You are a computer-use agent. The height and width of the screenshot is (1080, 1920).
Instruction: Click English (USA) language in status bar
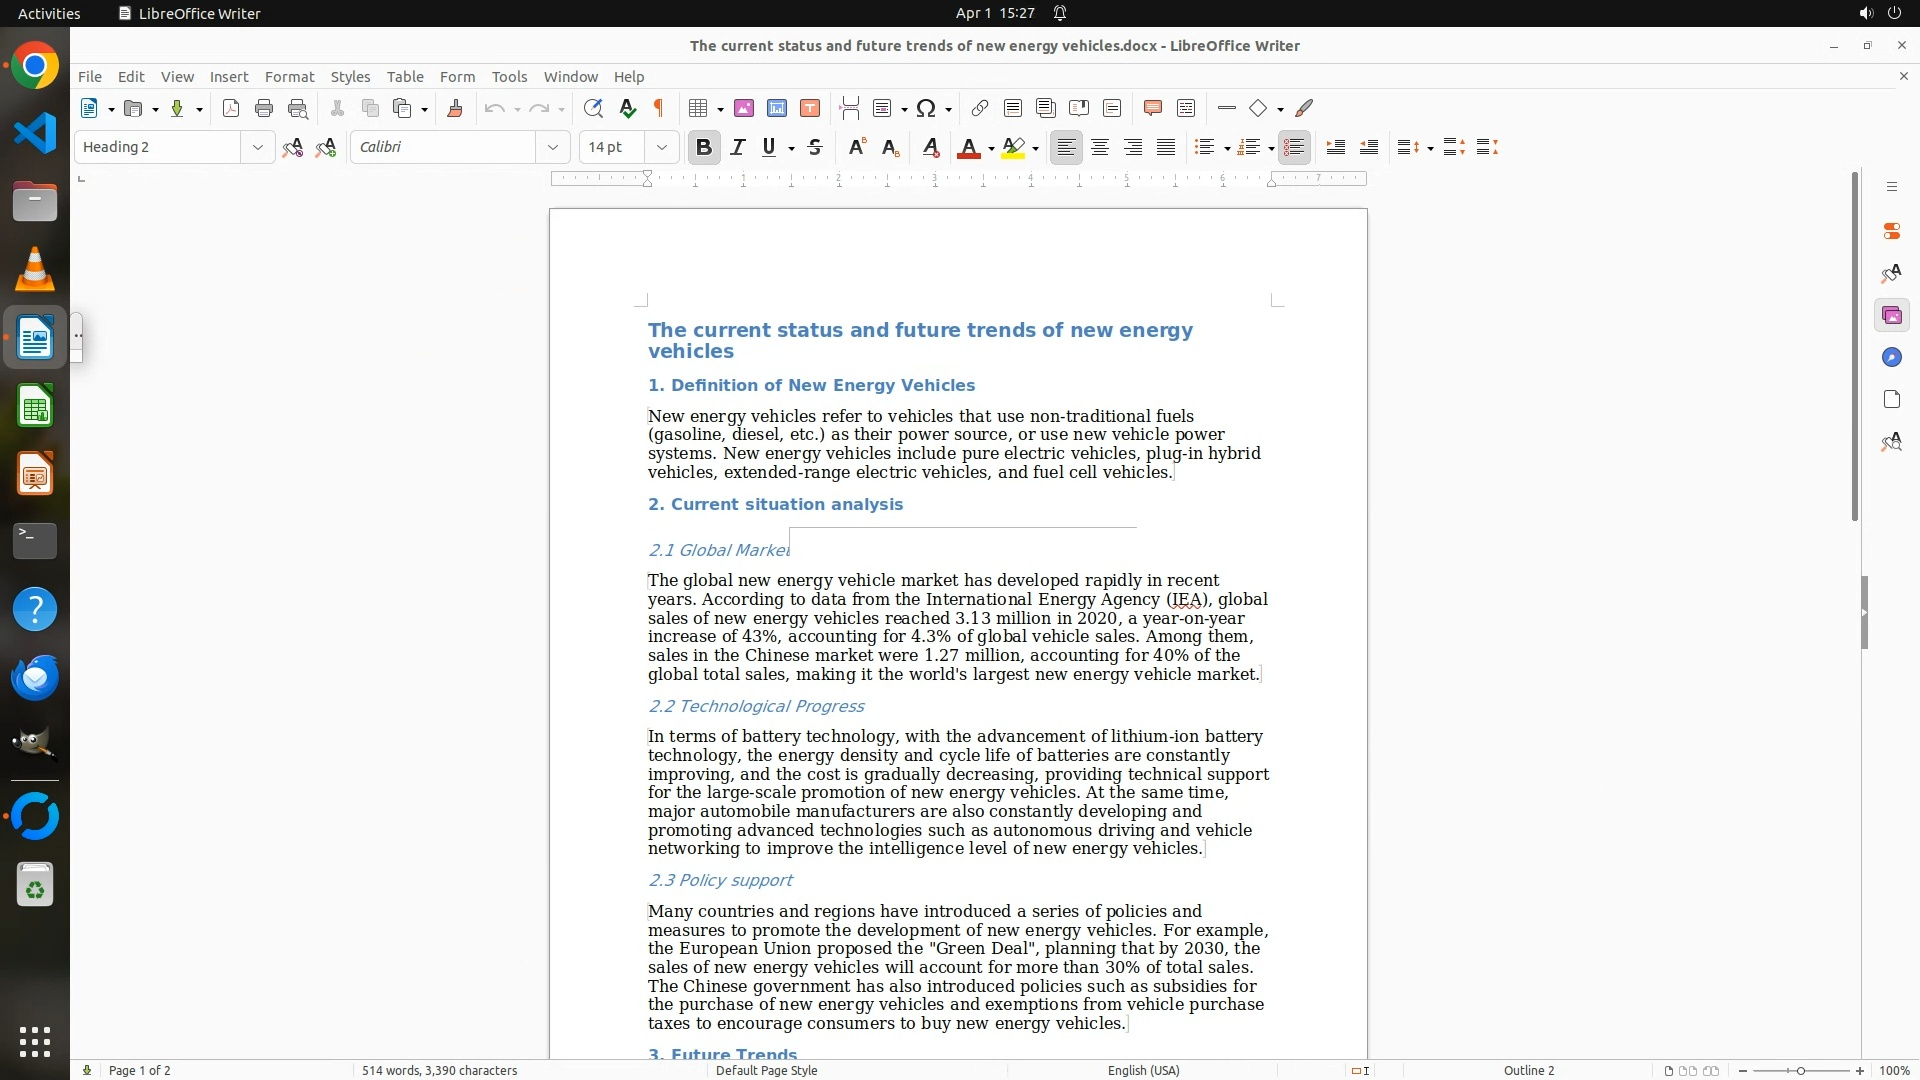click(1143, 1070)
